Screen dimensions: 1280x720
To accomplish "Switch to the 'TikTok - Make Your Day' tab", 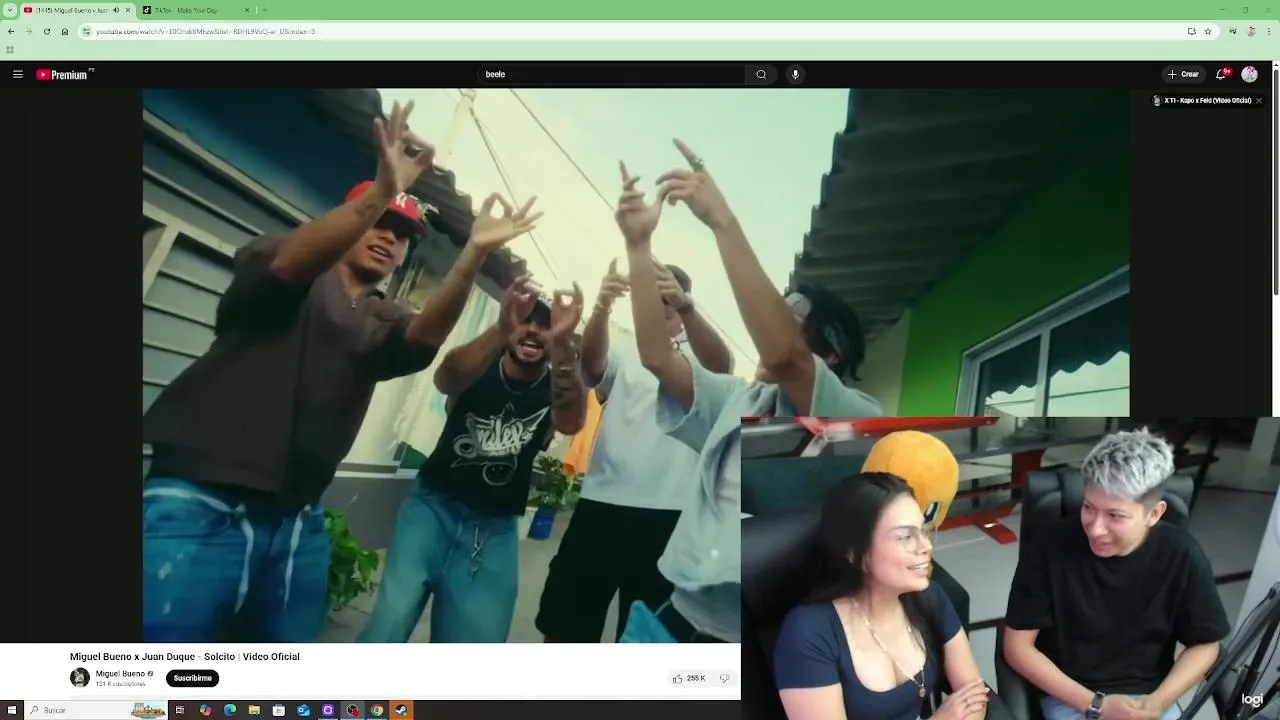I will pos(195,10).
